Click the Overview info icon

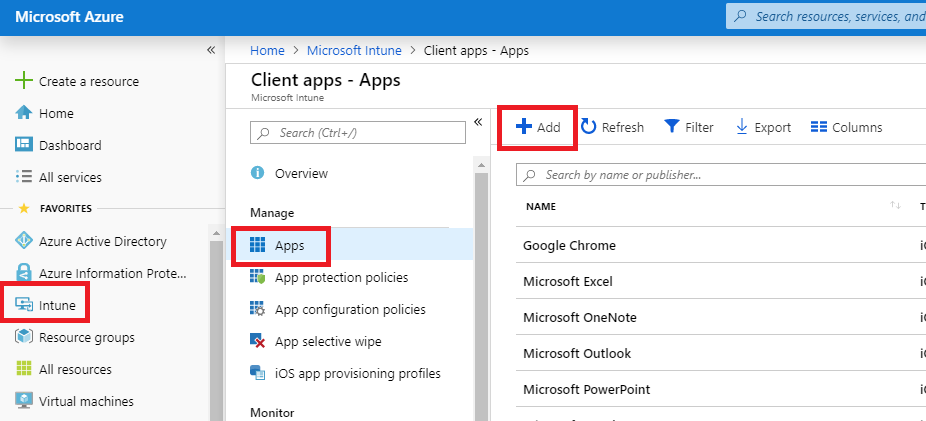(x=257, y=173)
